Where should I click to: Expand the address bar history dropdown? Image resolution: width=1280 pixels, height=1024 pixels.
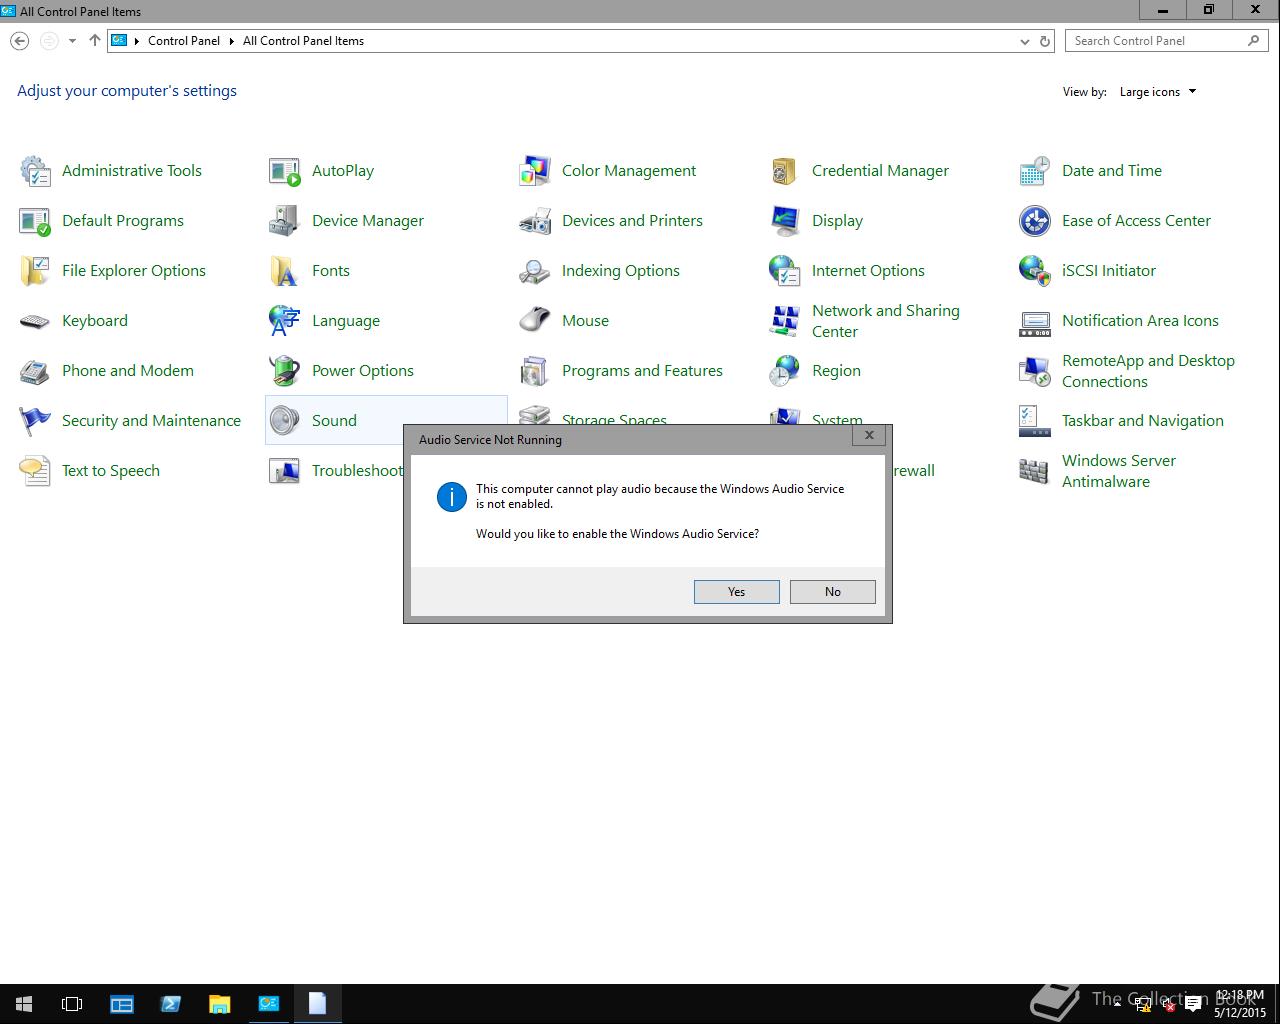(1024, 41)
